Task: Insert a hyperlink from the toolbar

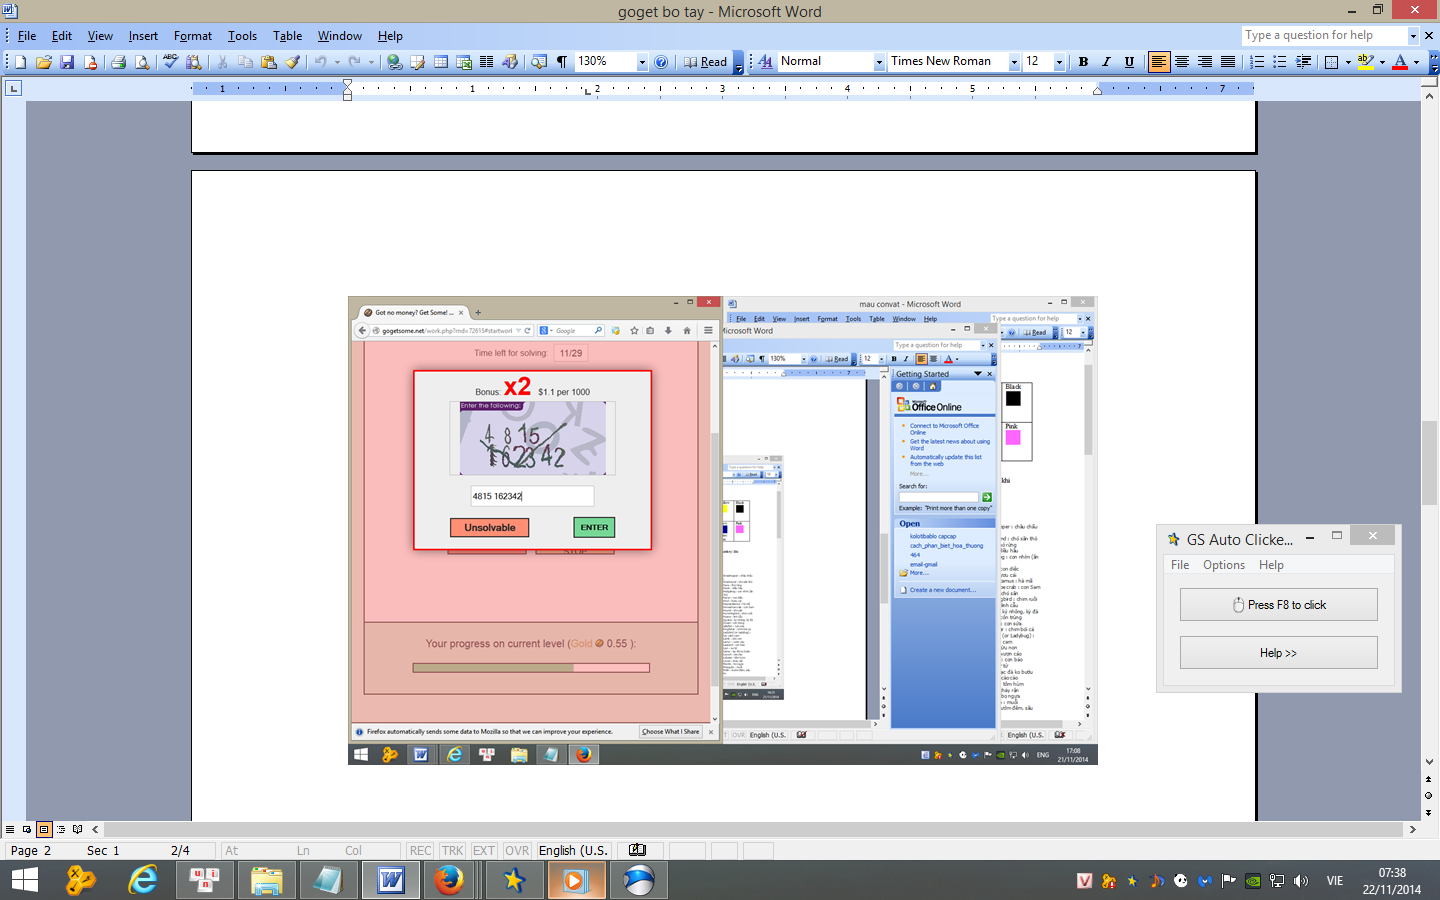Action: [395, 62]
